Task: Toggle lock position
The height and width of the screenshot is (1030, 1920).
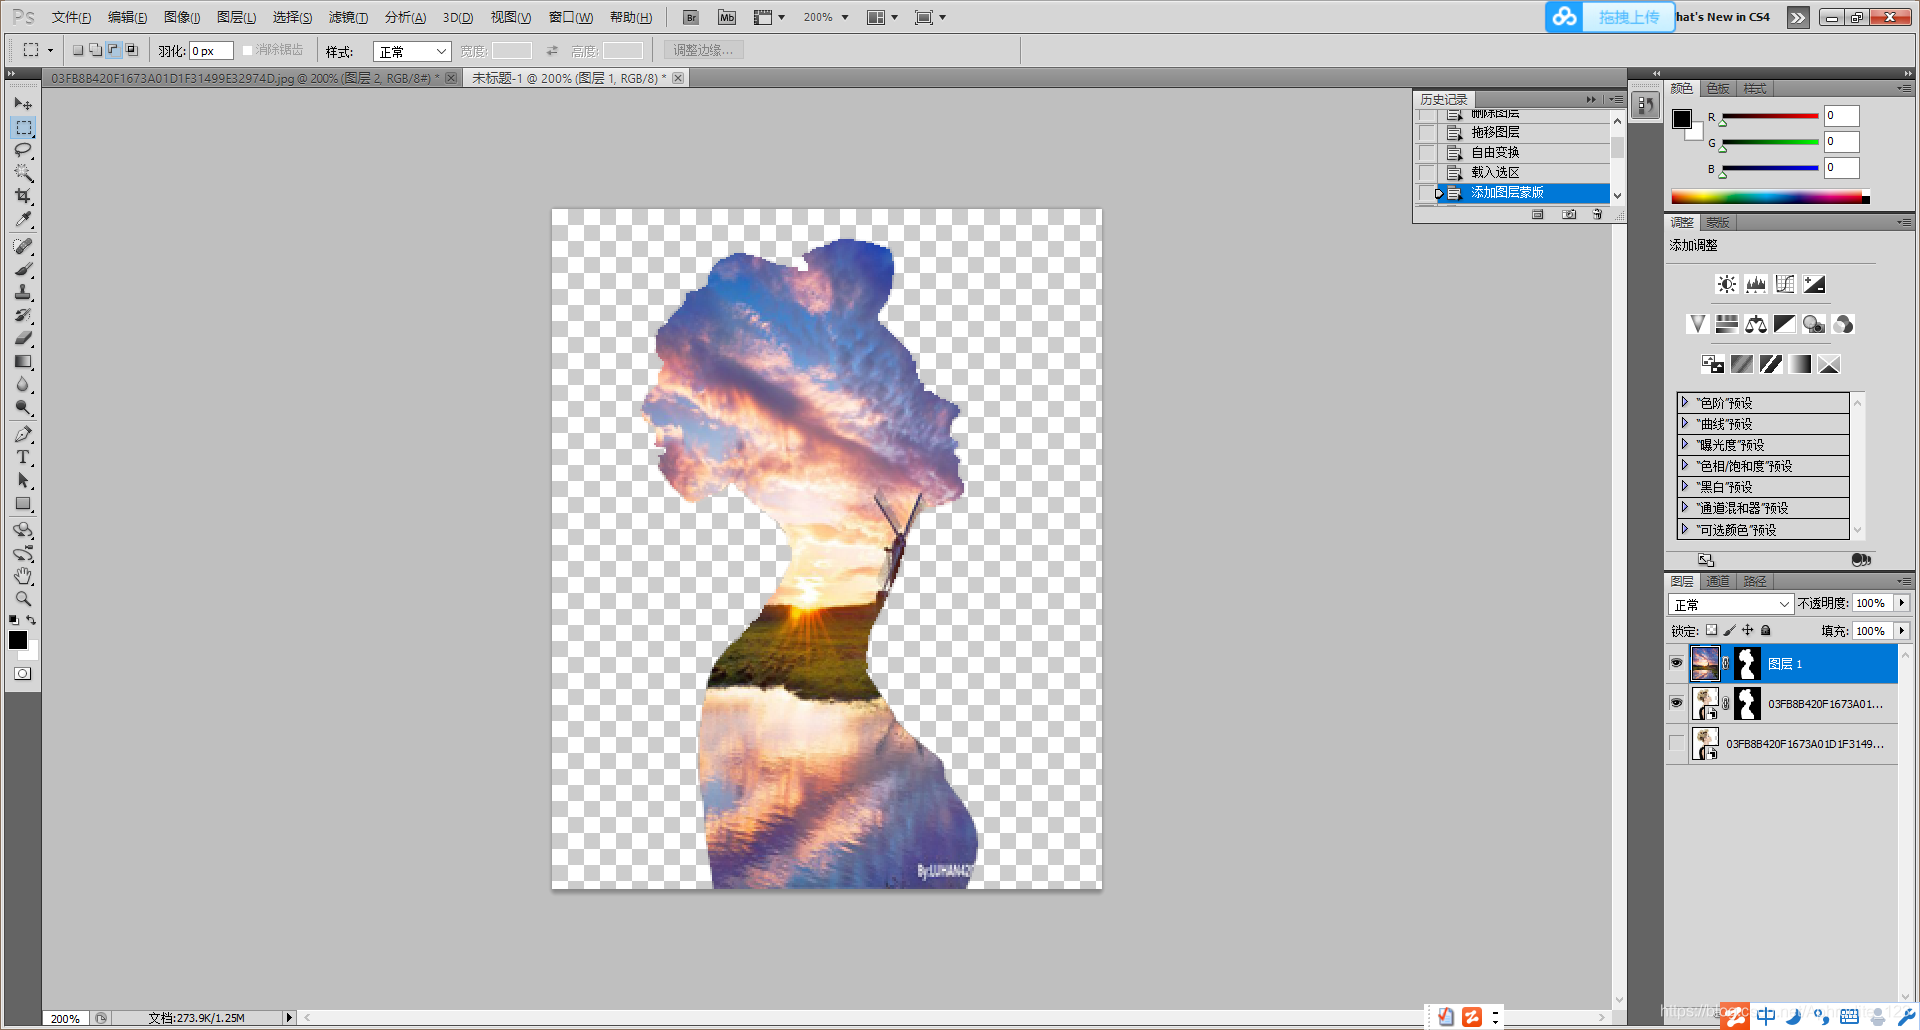Action: click(x=1747, y=630)
